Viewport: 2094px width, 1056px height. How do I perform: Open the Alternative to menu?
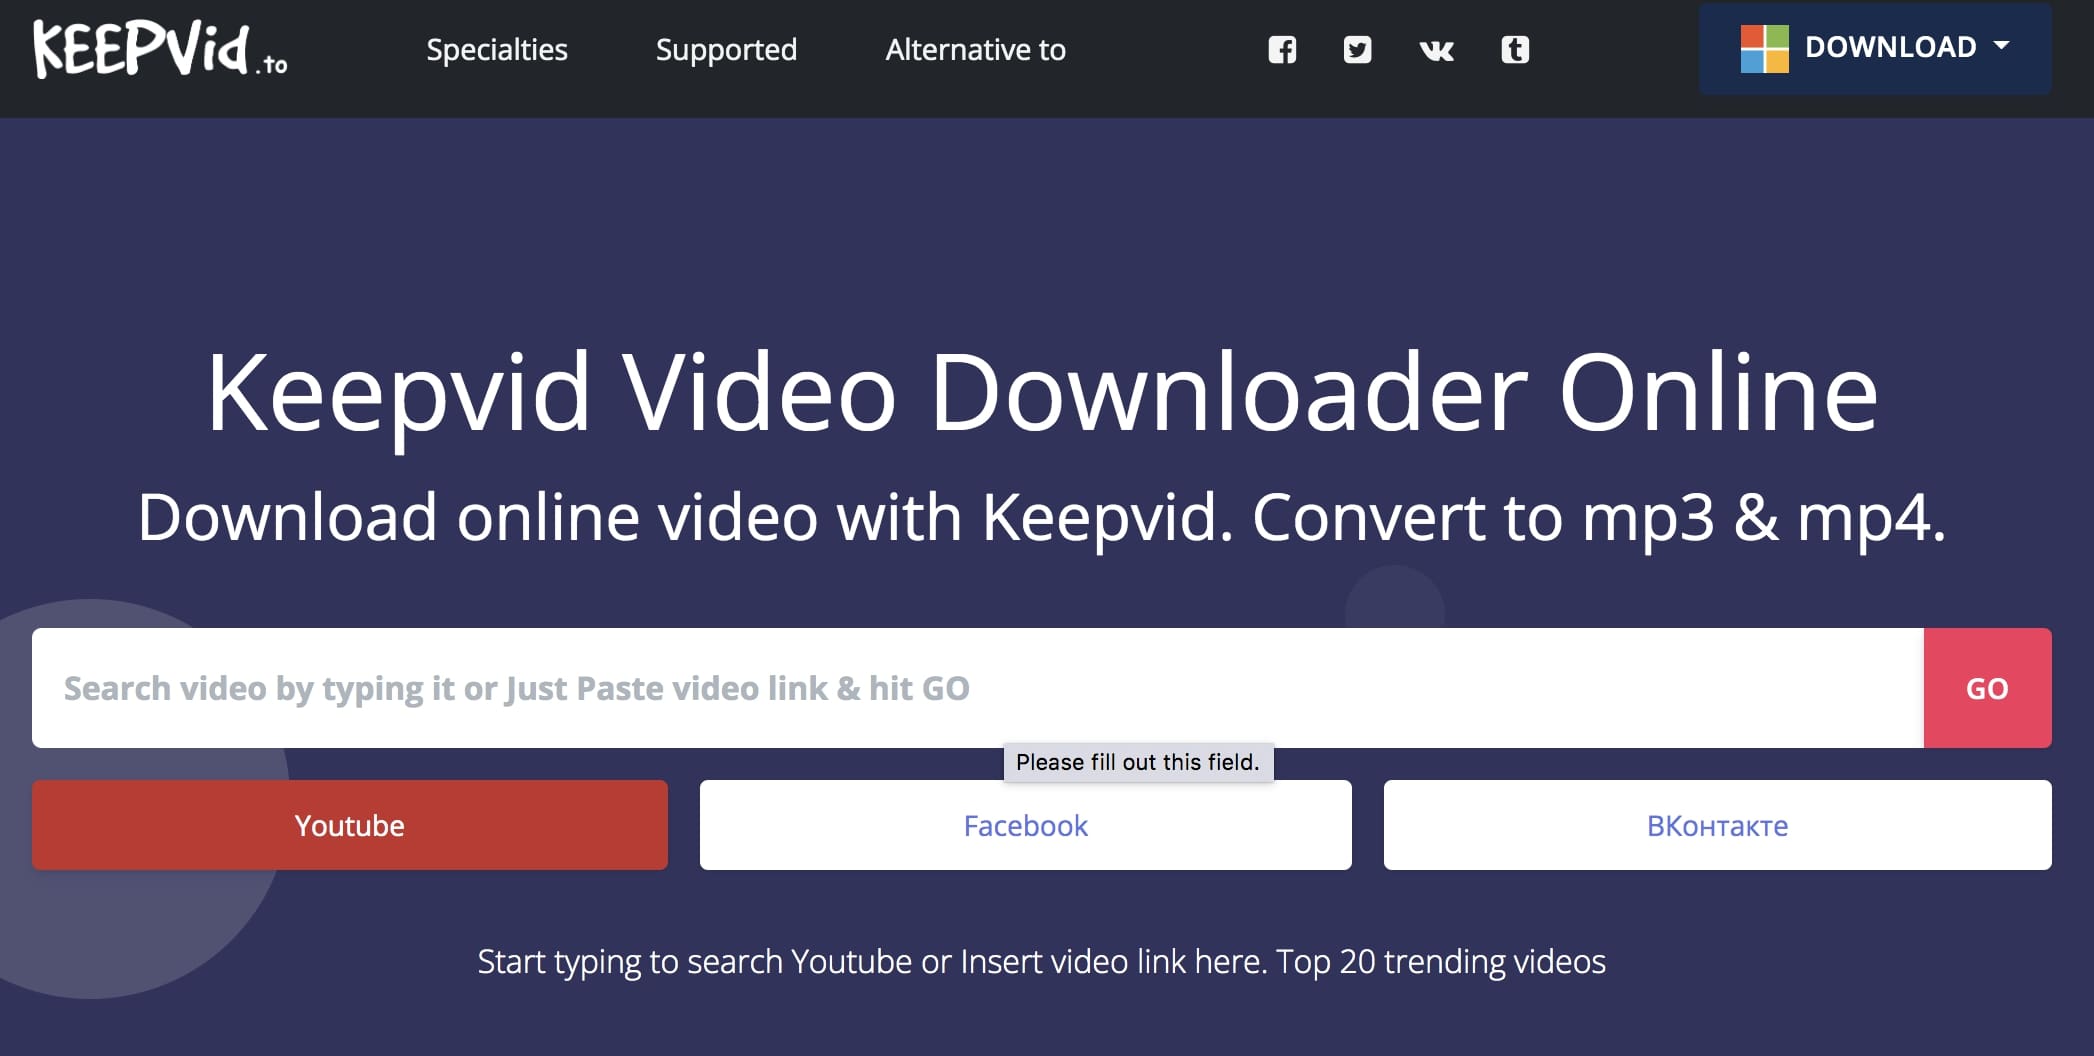(975, 50)
